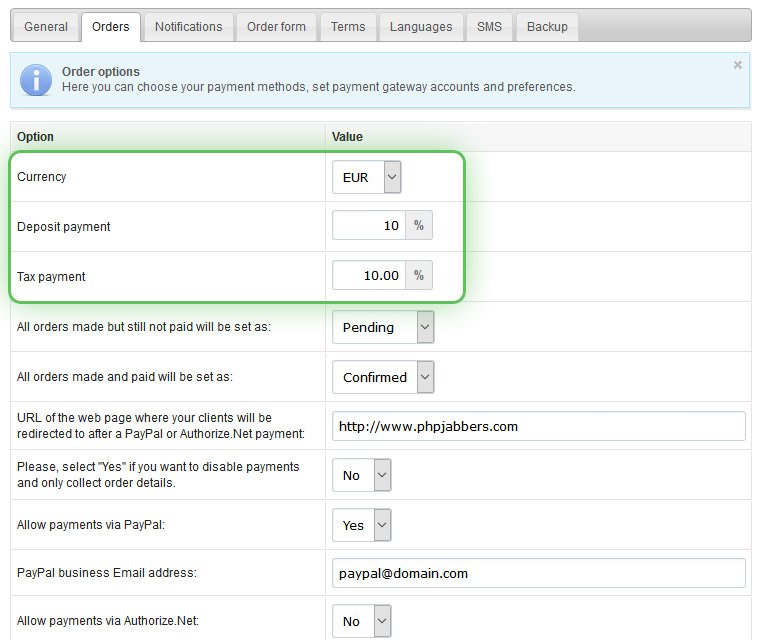Click the Deposit payment percent sign

coord(419,225)
